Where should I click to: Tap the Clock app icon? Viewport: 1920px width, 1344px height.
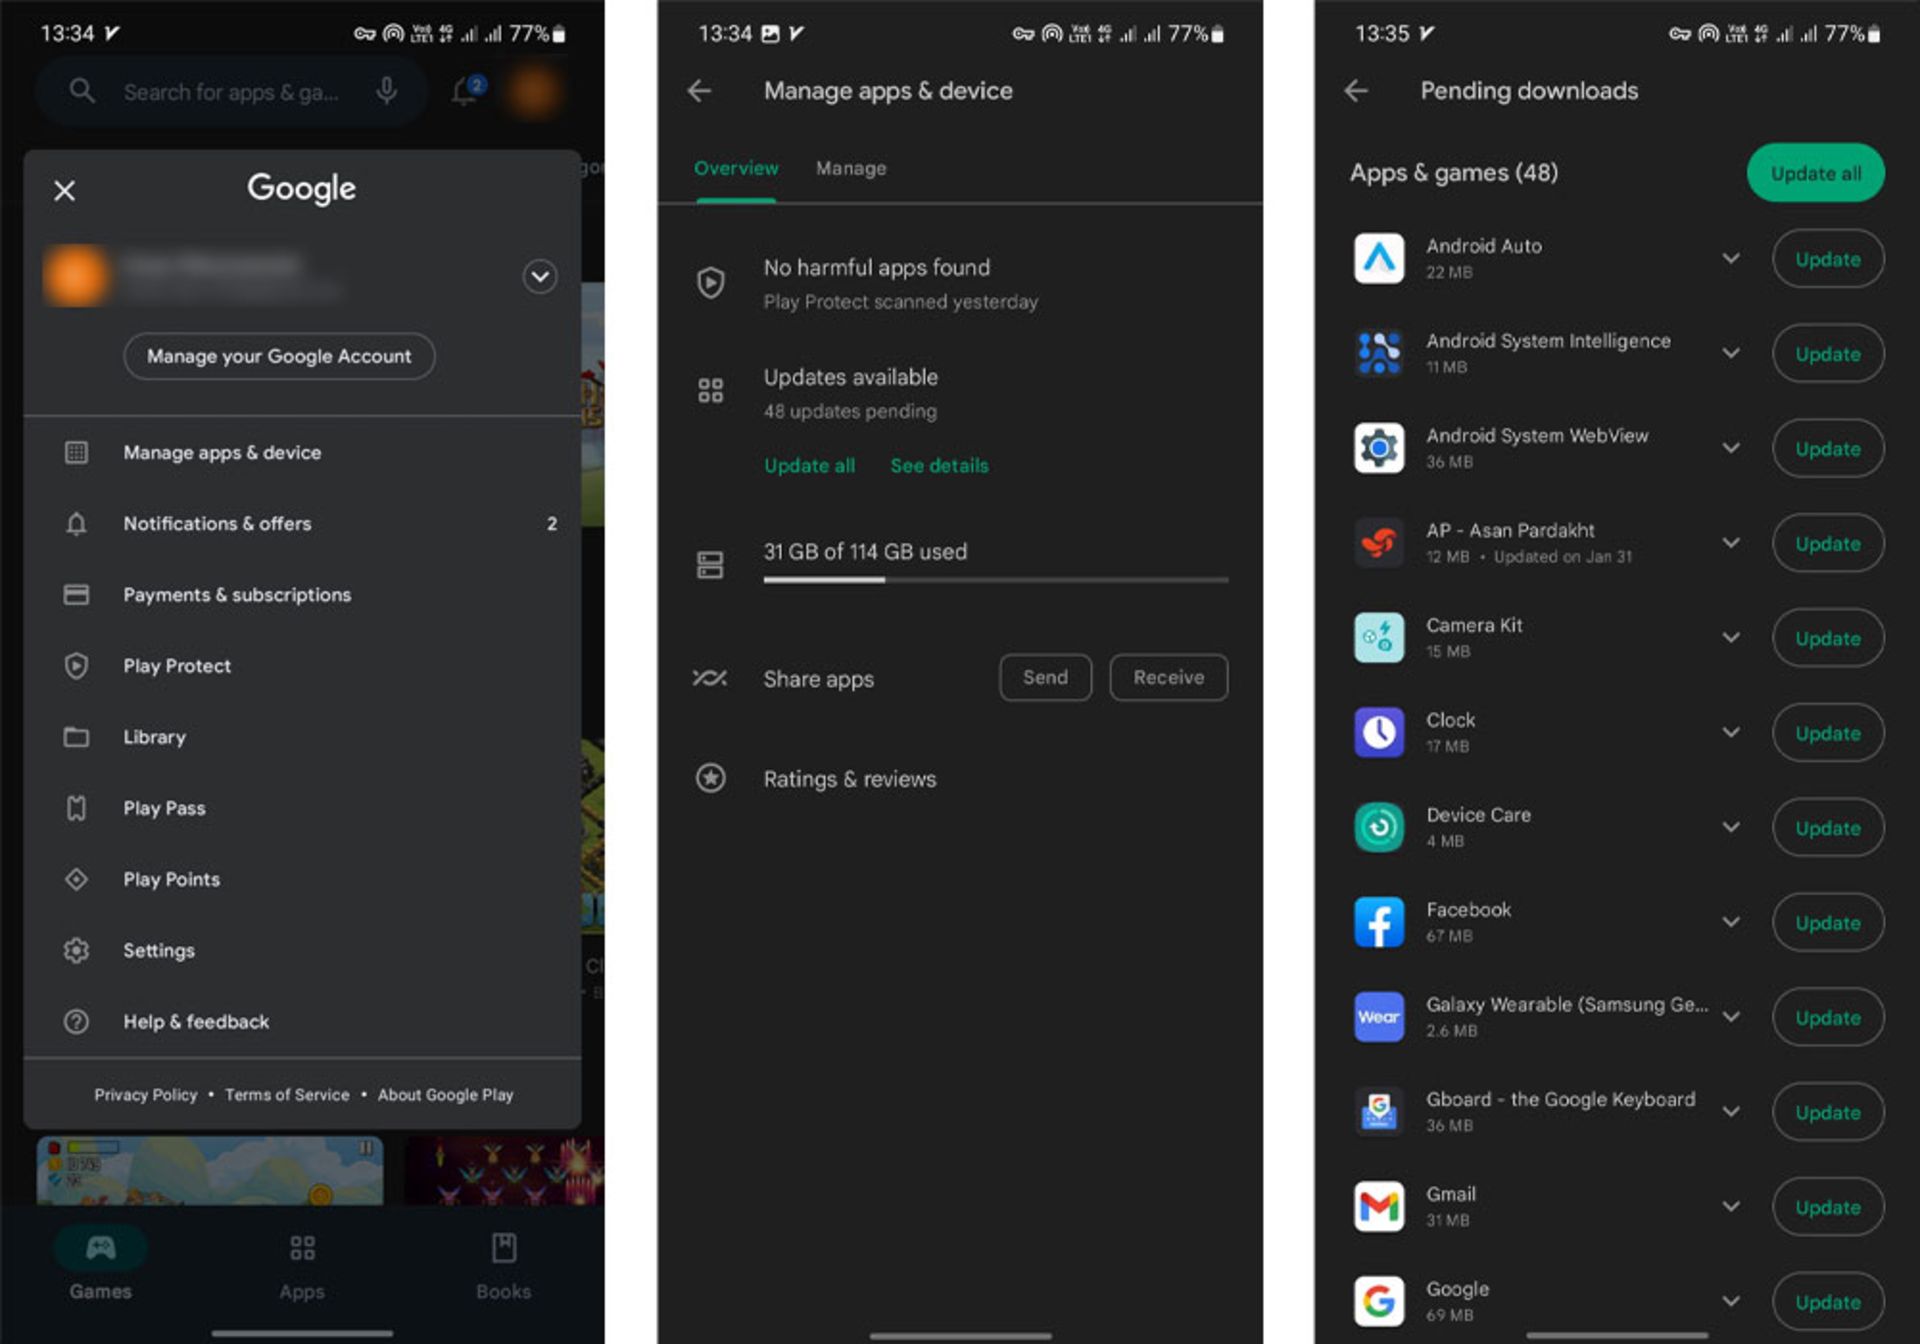(1379, 732)
